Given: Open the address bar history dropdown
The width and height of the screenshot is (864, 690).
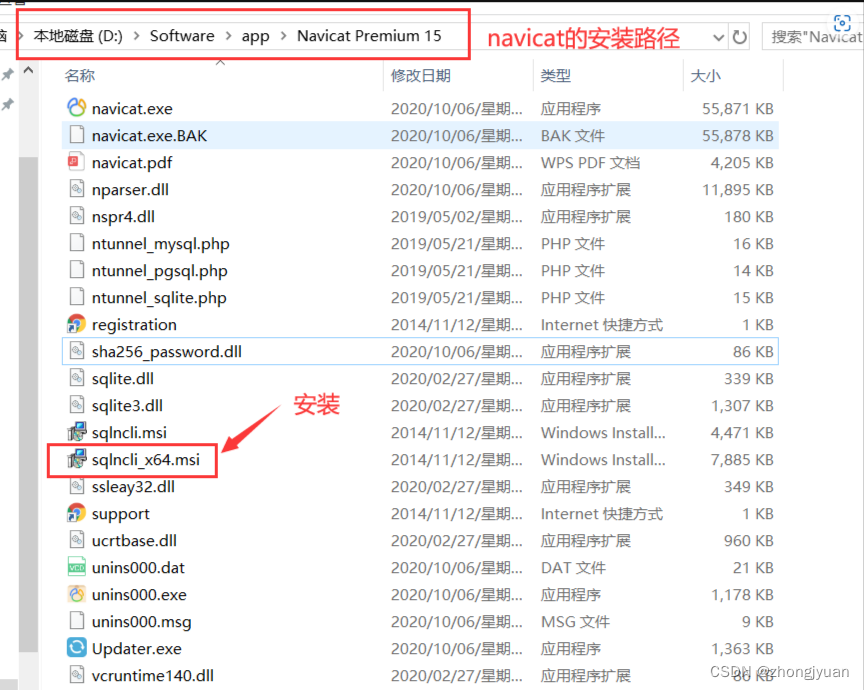Looking at the screenshot, I should tap(718, 37).
